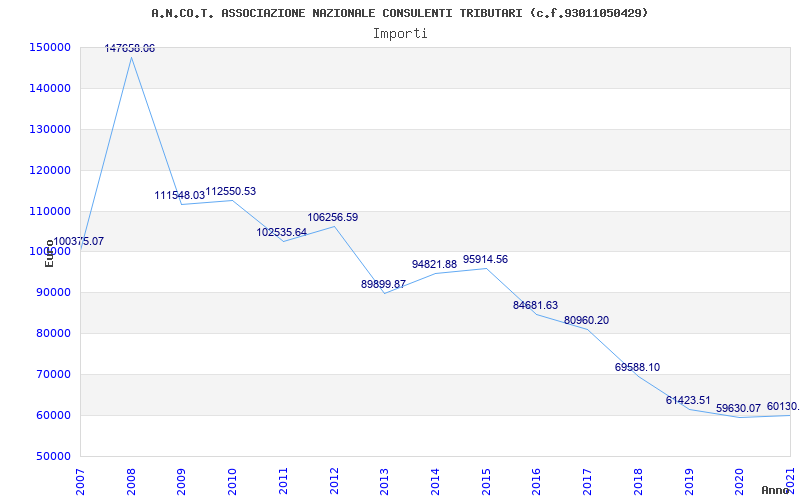Click x-axis year 2020
Image resolution: width=800 pixels, height=500 pixels.
tap(739, 482)
